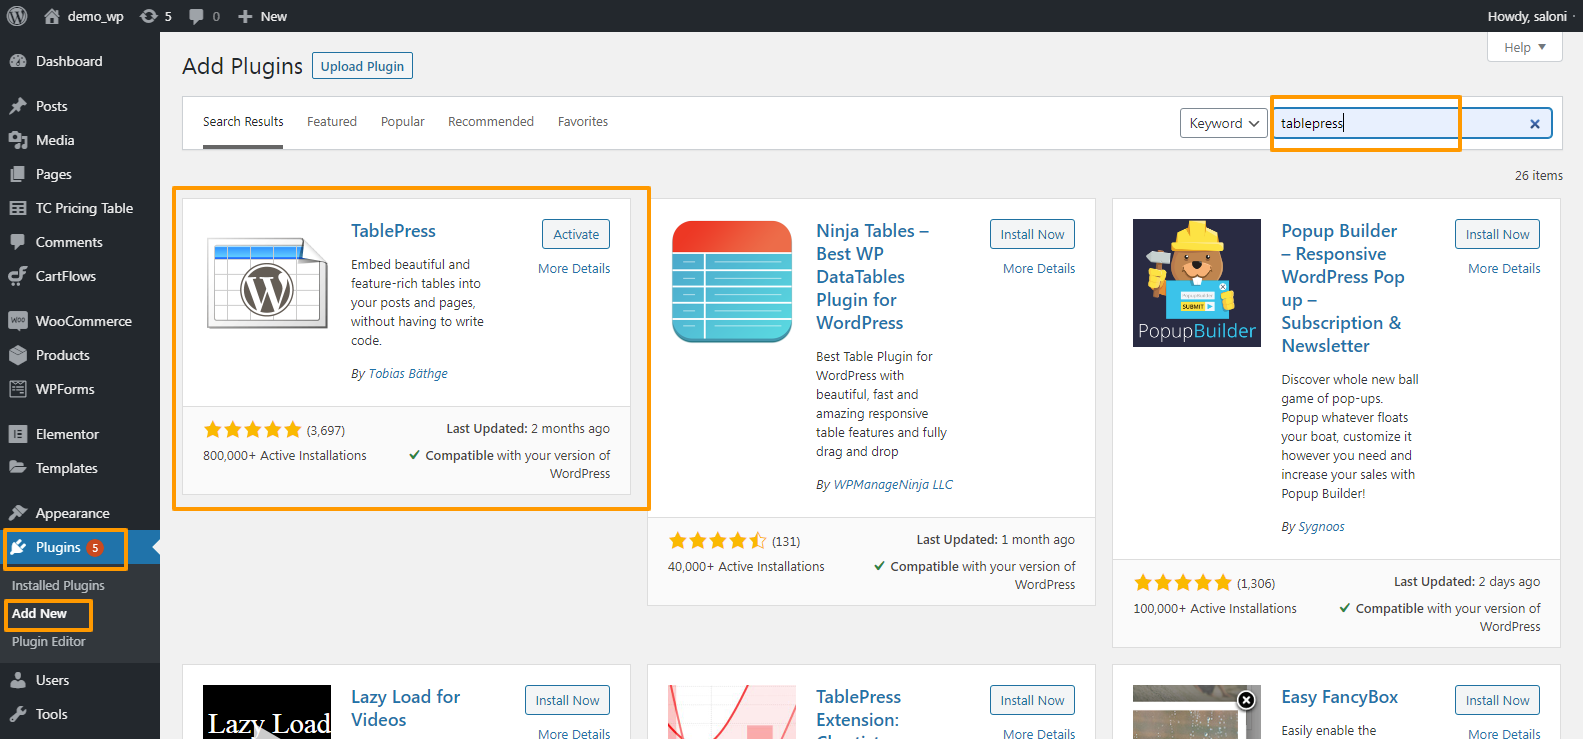
Task: Open Elementor in the sidebar
Action: [67, 434]
